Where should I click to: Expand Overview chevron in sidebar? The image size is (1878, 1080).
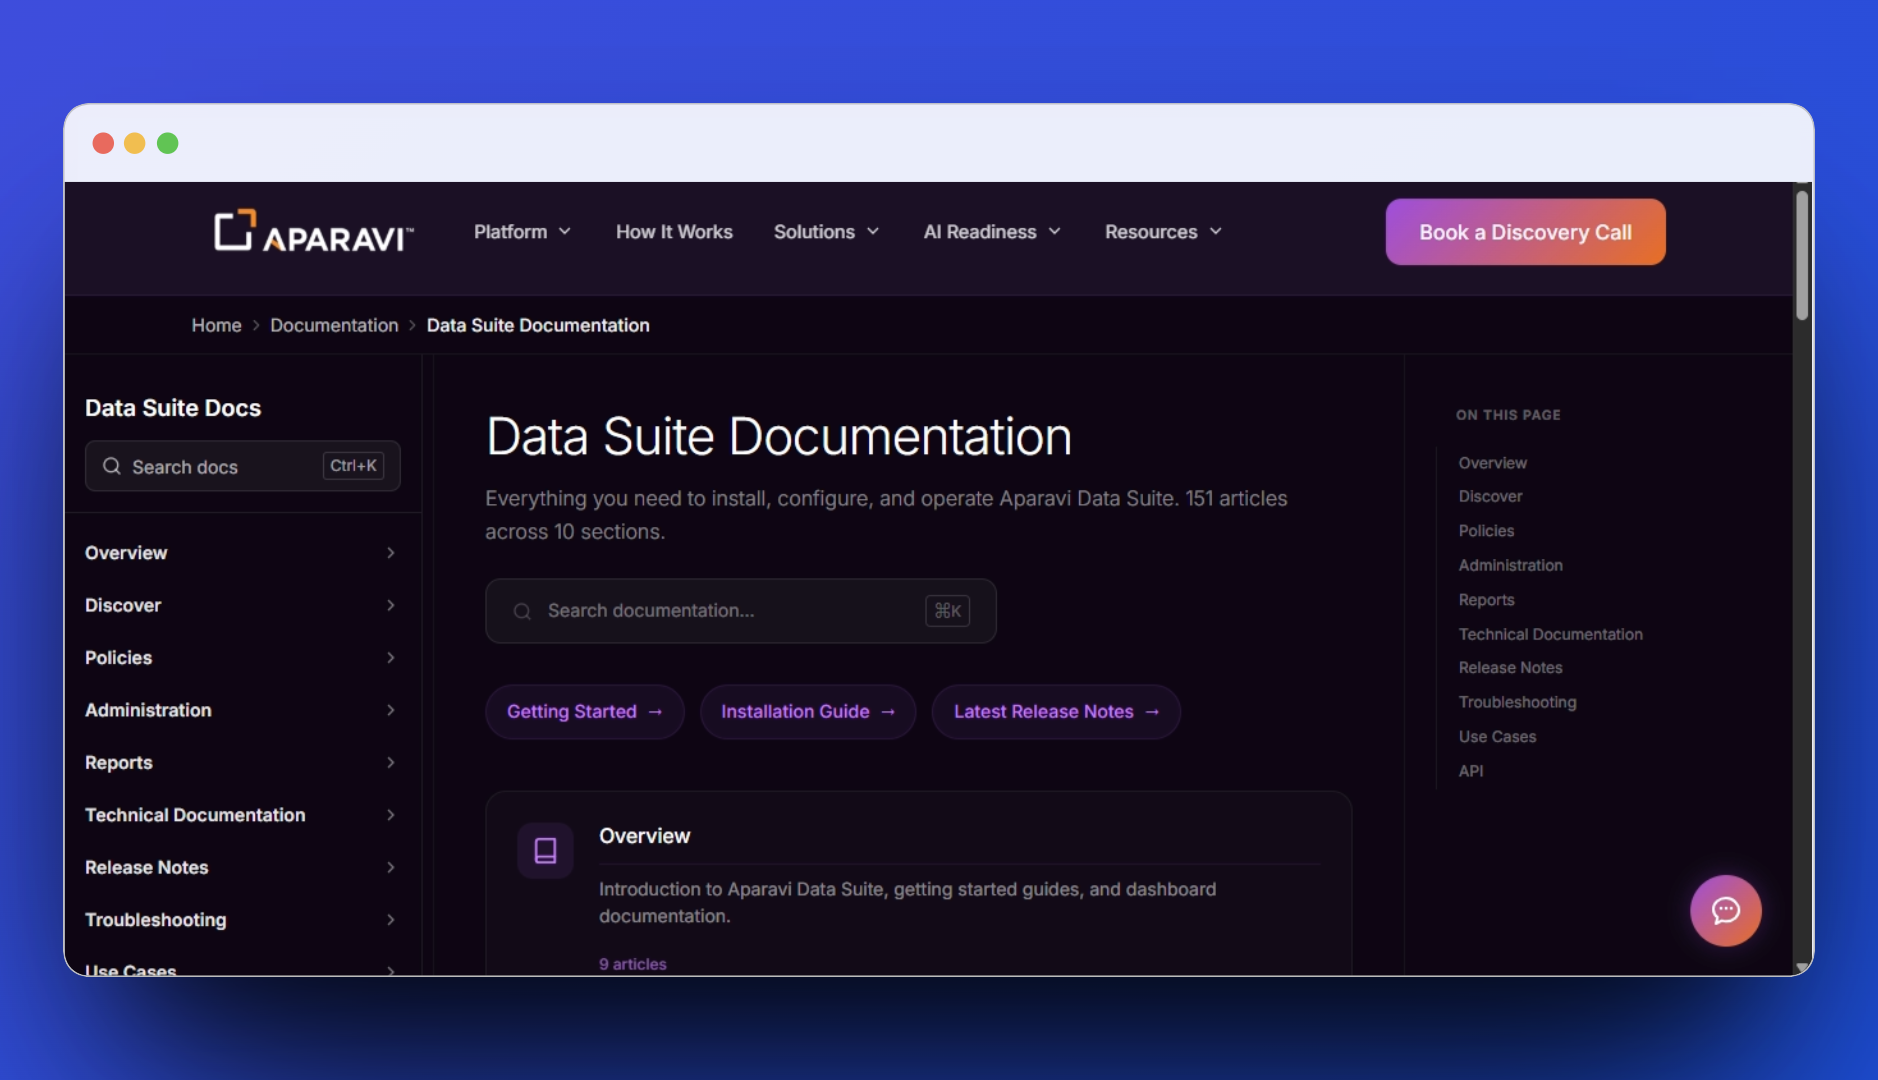390,553
